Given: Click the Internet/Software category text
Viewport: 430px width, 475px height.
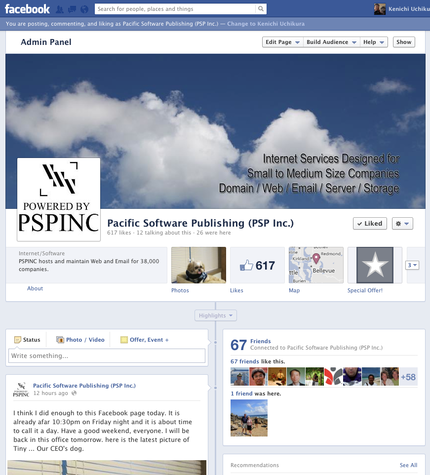Looking at the screenshot, I should (42, 253).
